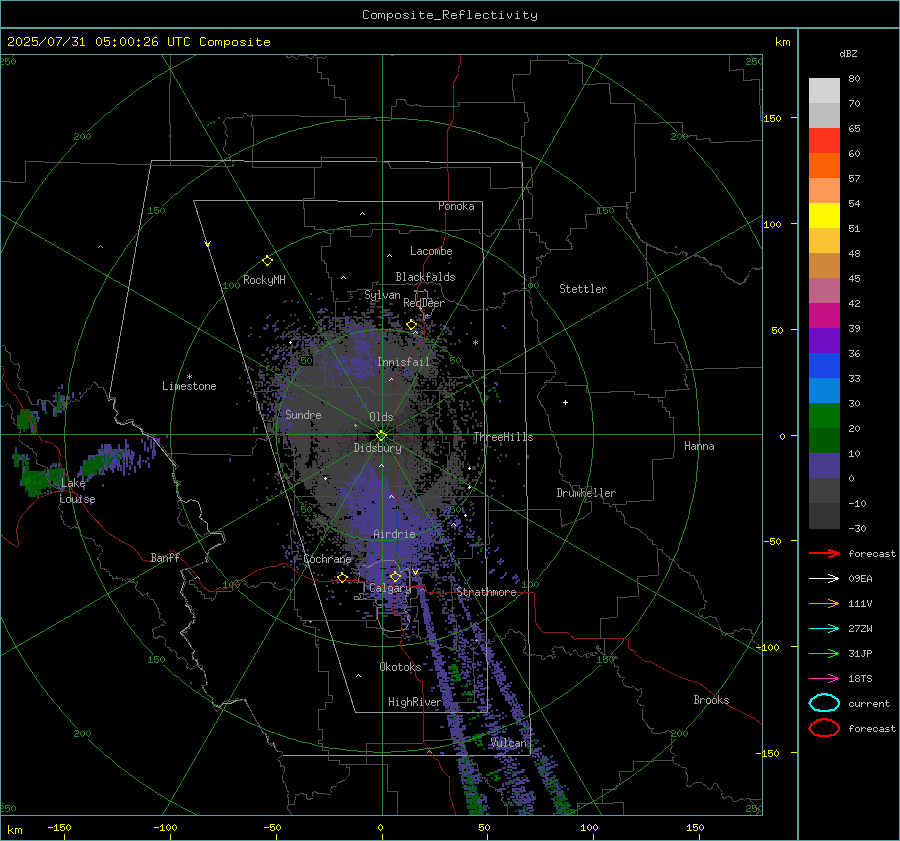
Task: Pick the bright yellow swatch between 54 and 51
Action: coord(824,215)
